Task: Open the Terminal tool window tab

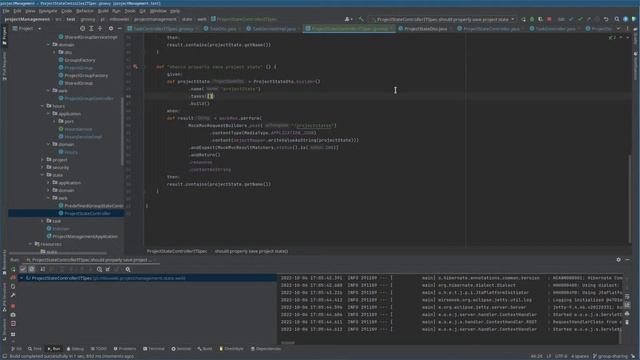Action: [153, 349]
